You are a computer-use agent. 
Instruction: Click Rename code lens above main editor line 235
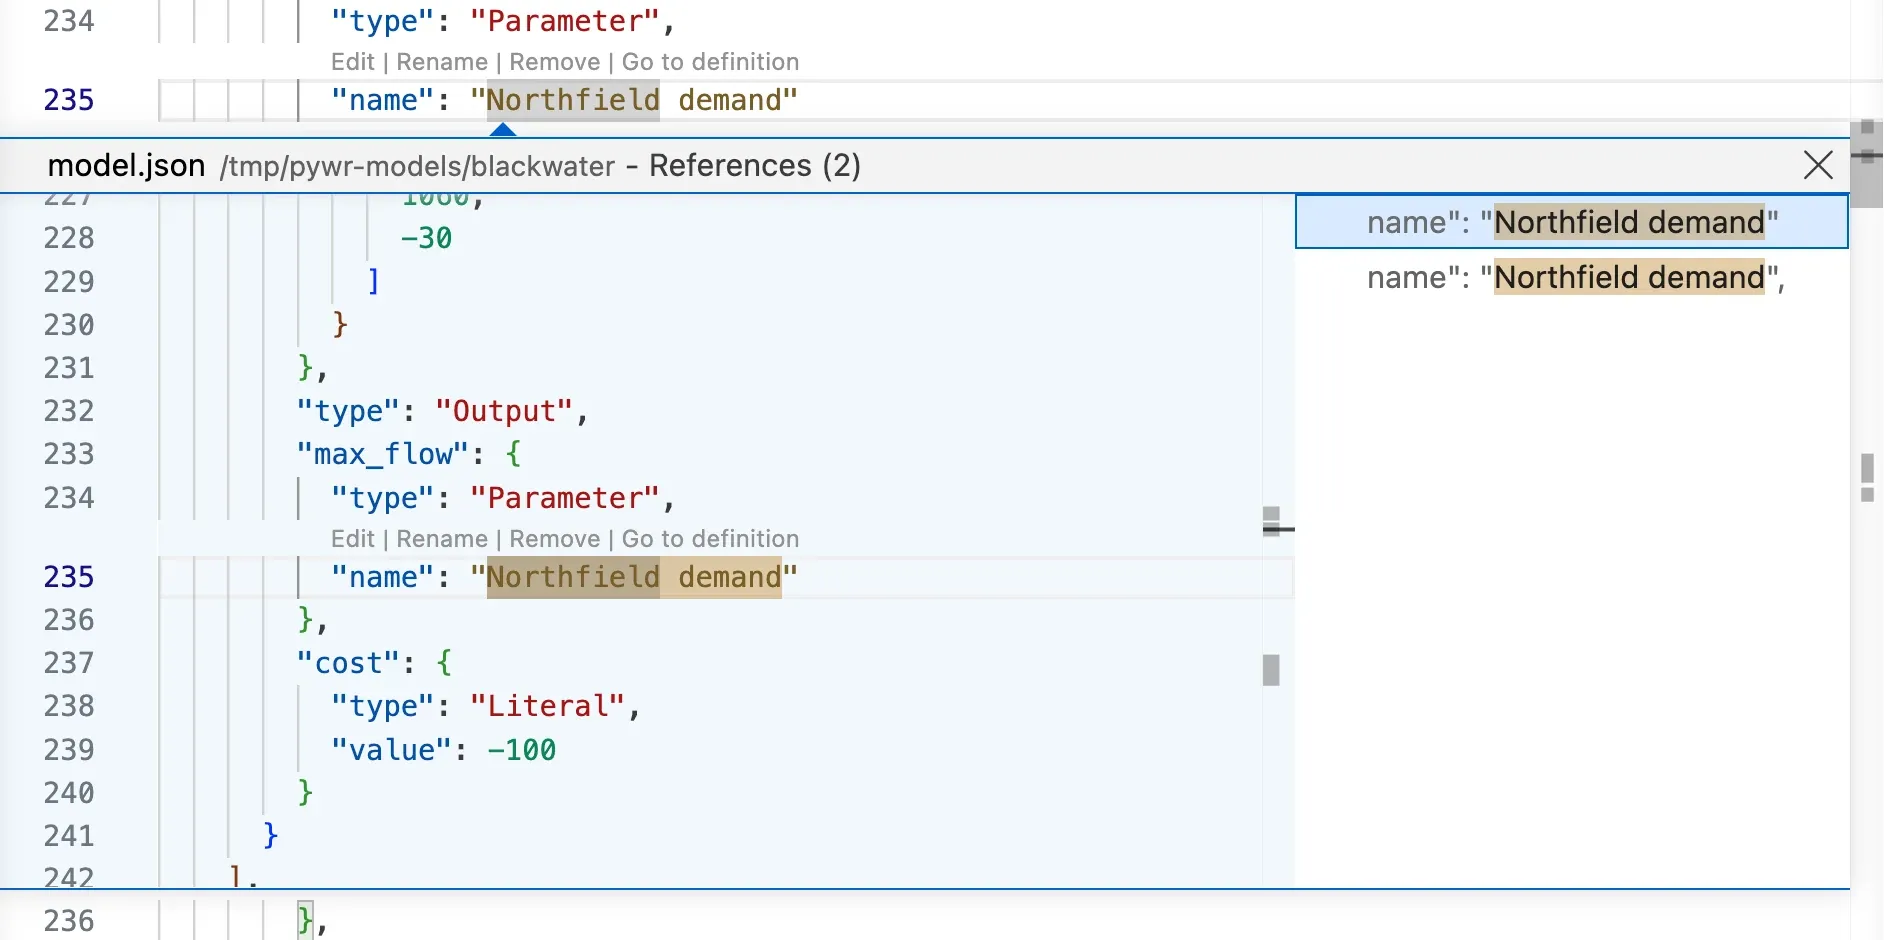point(442,62)
